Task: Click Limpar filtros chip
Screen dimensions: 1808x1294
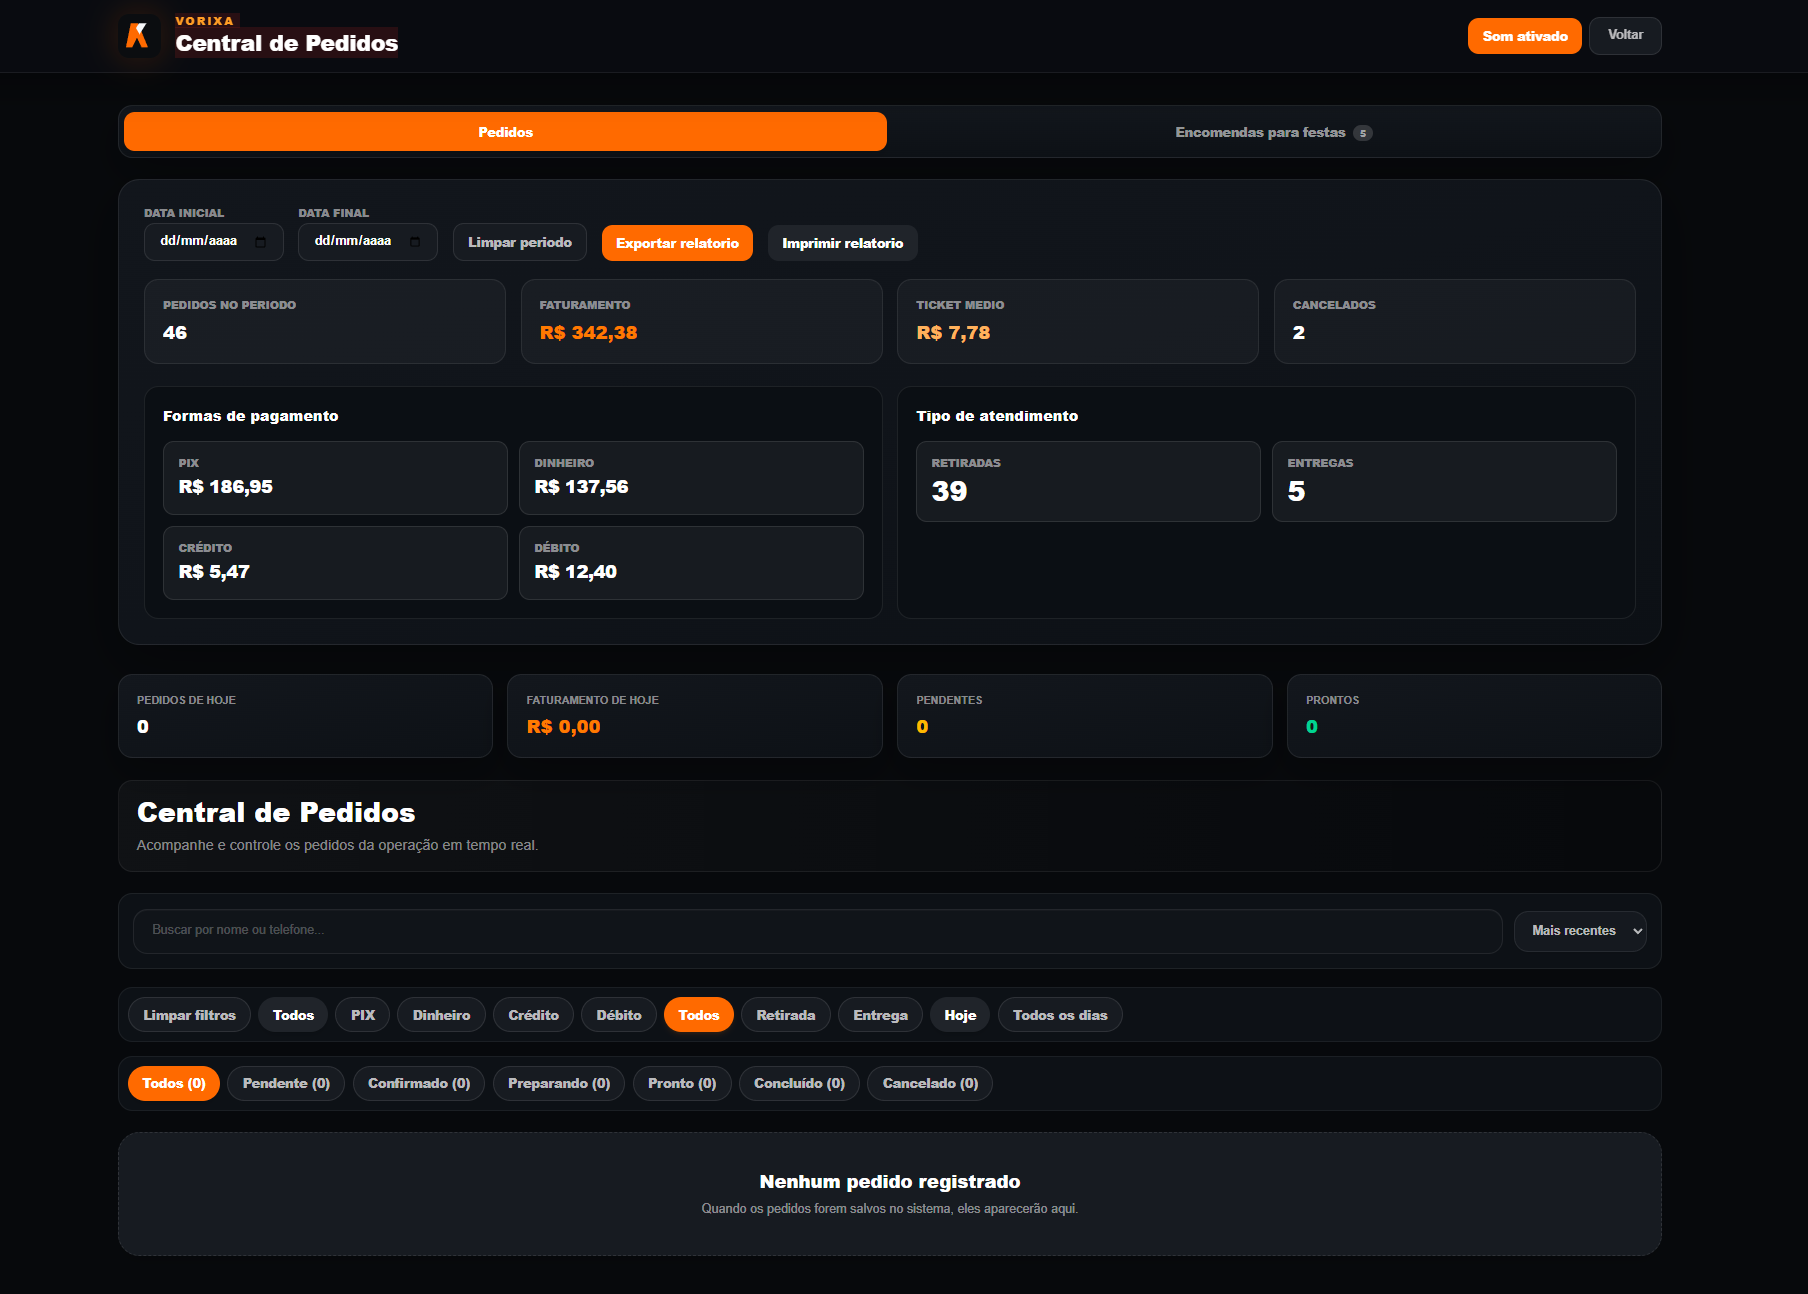Action: pyautogui.click(x=189, y=1015)
